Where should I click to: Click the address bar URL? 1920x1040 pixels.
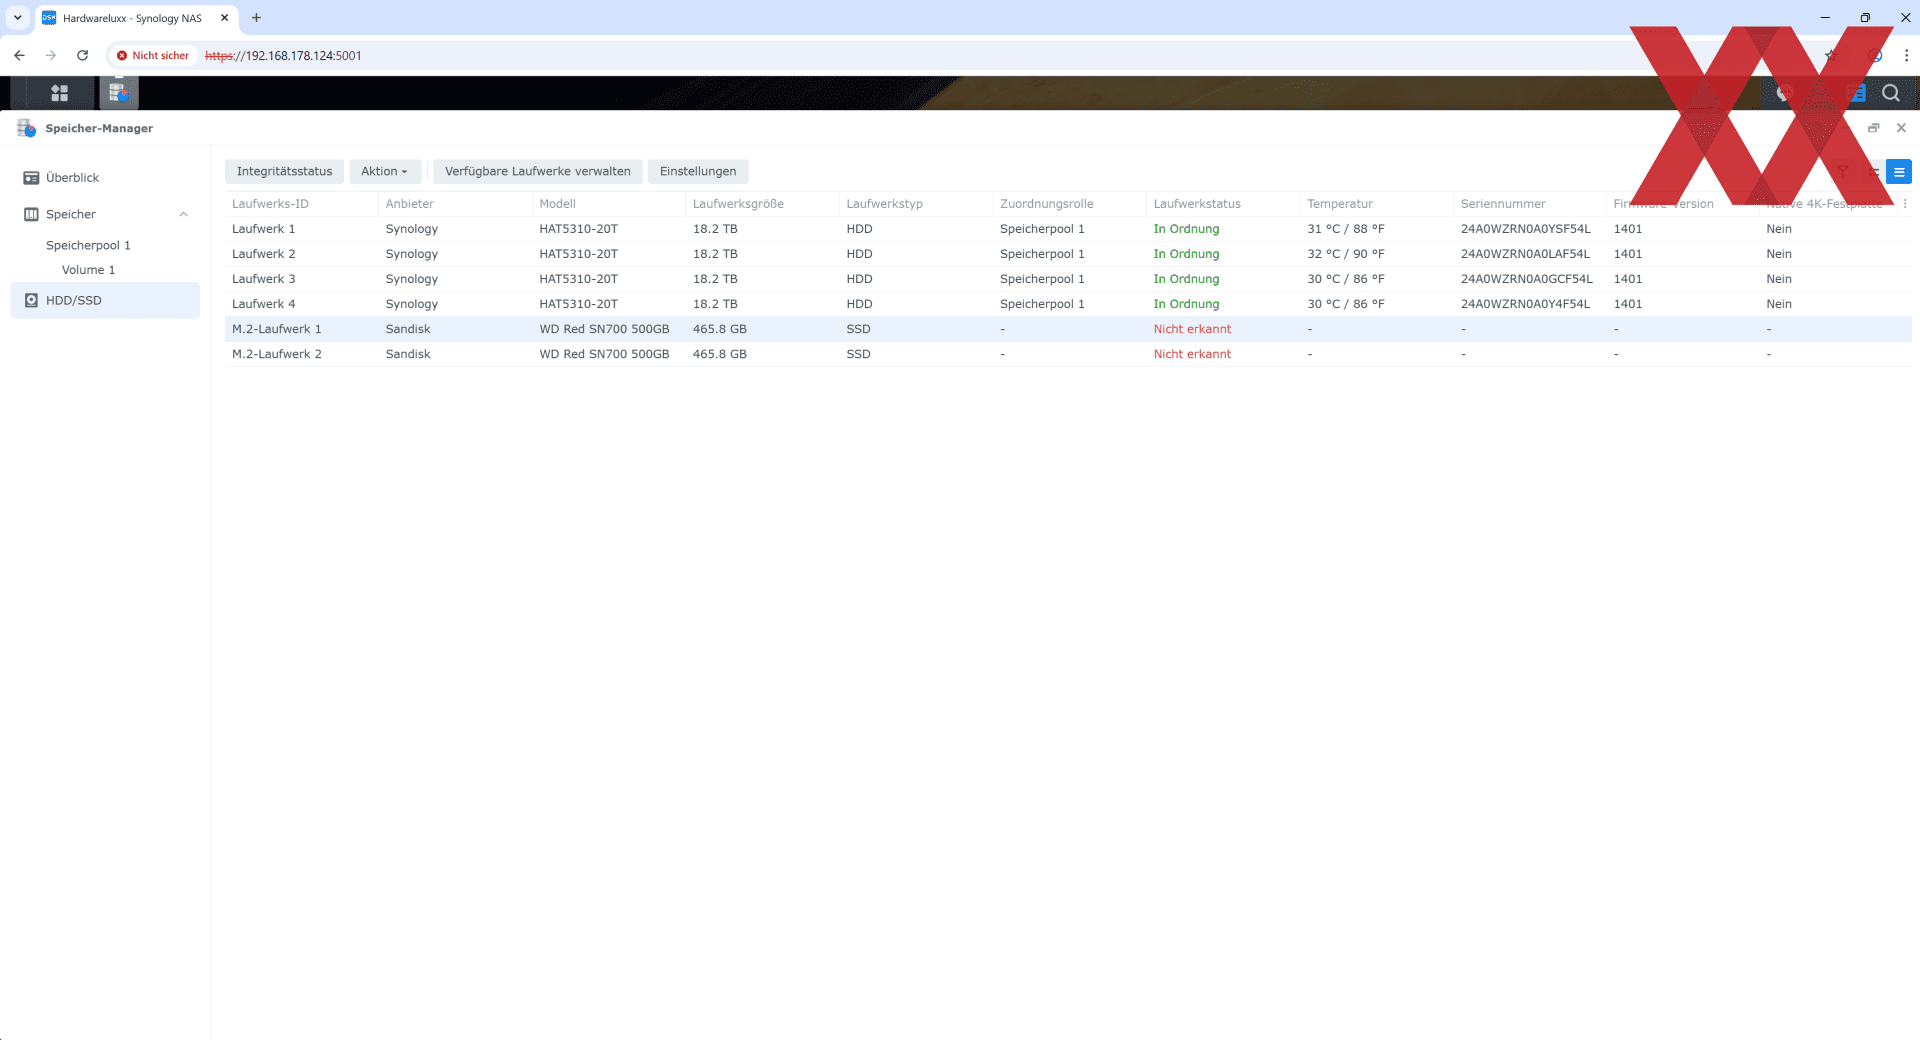point(283,56)
